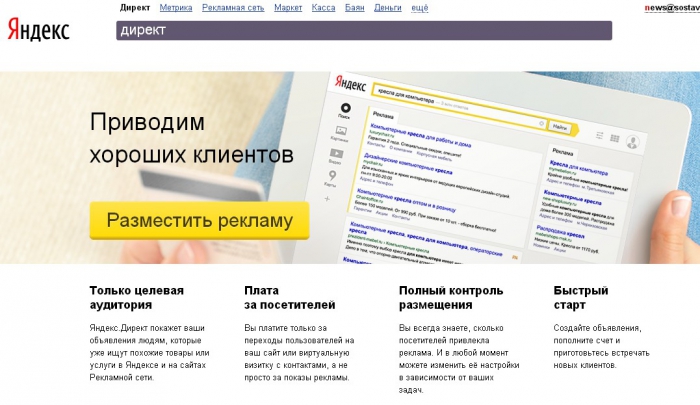This screenshot has height=405, width=700.
Task: Open the Директ tab in top navigation
Action: tap(135, 8)
